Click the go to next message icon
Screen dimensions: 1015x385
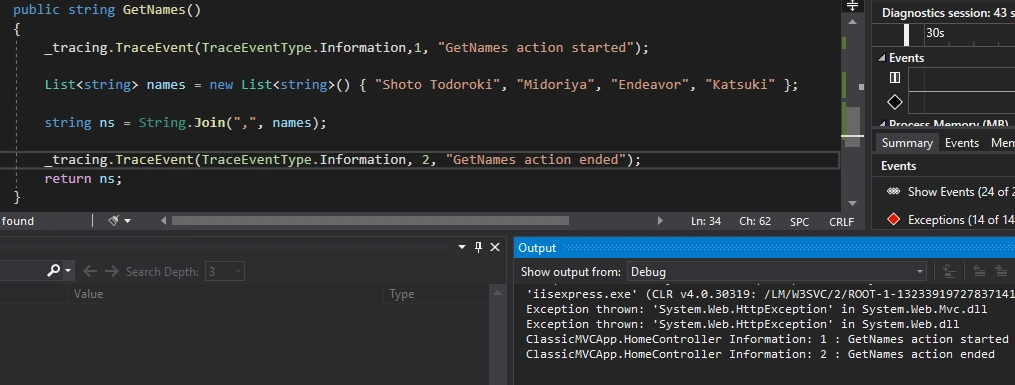click(1001, 272)
